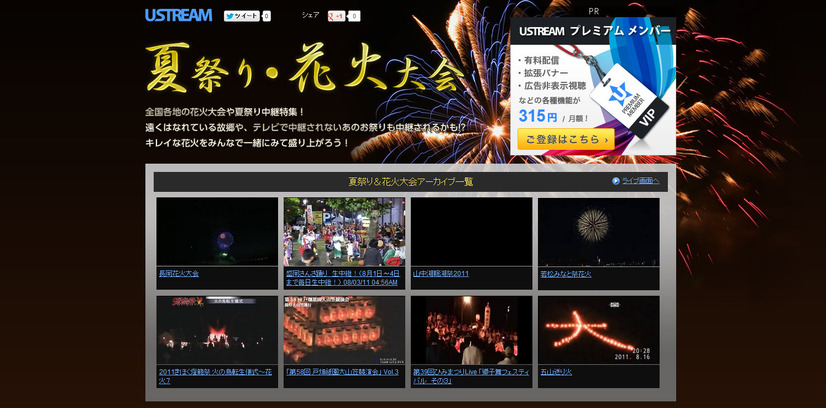
Task: Open the 長岡花火大会 video thumbnail
Action: click(x=217, y=232)
